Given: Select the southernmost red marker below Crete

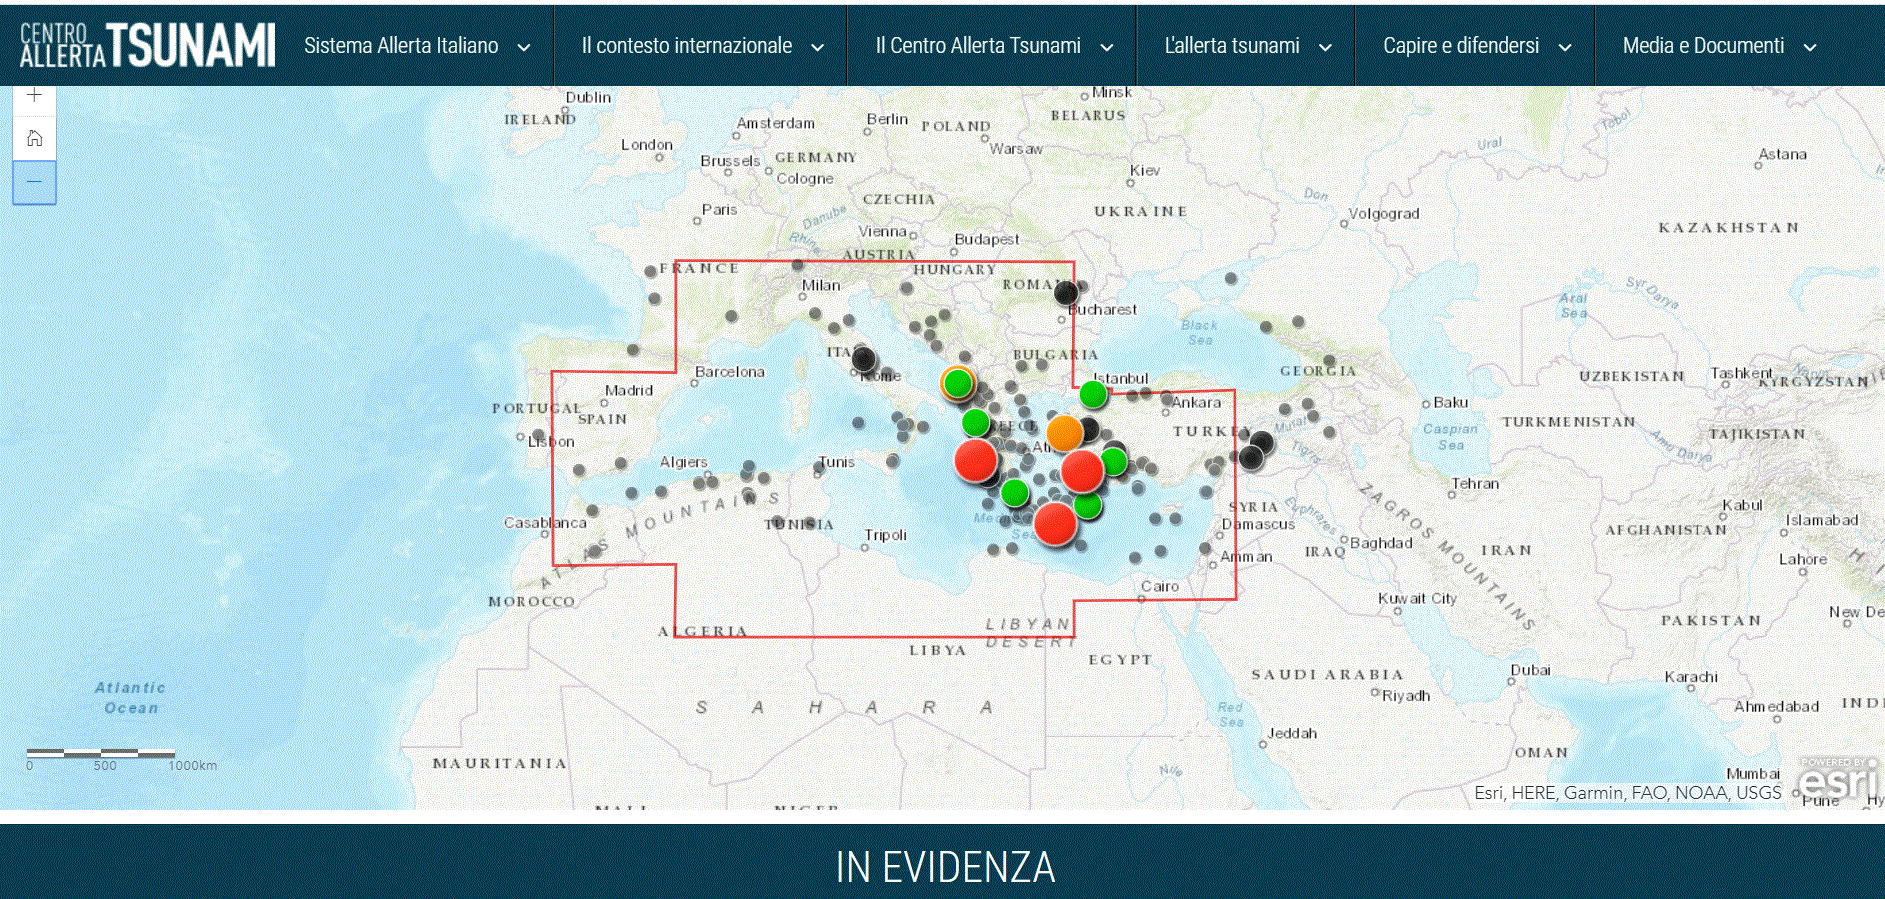Looking at the screenshot, I should (1055, 523).
